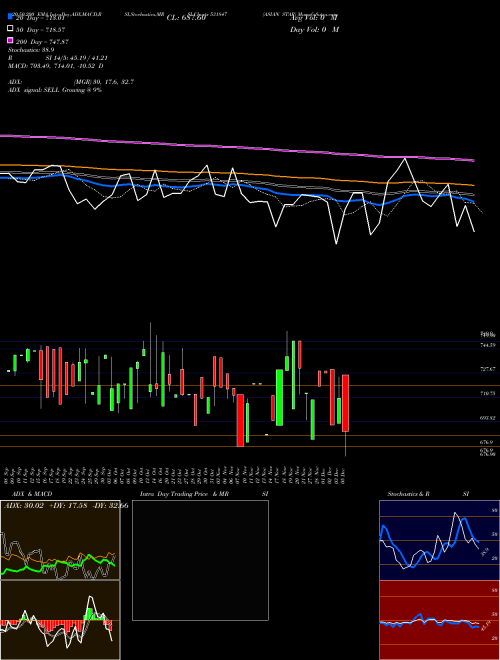The width and height of the screenshot is (500, 660).
Task: Click the 'Avg Vol: 0 M' label
Action: pyautogui.click(x=313, y=18)
